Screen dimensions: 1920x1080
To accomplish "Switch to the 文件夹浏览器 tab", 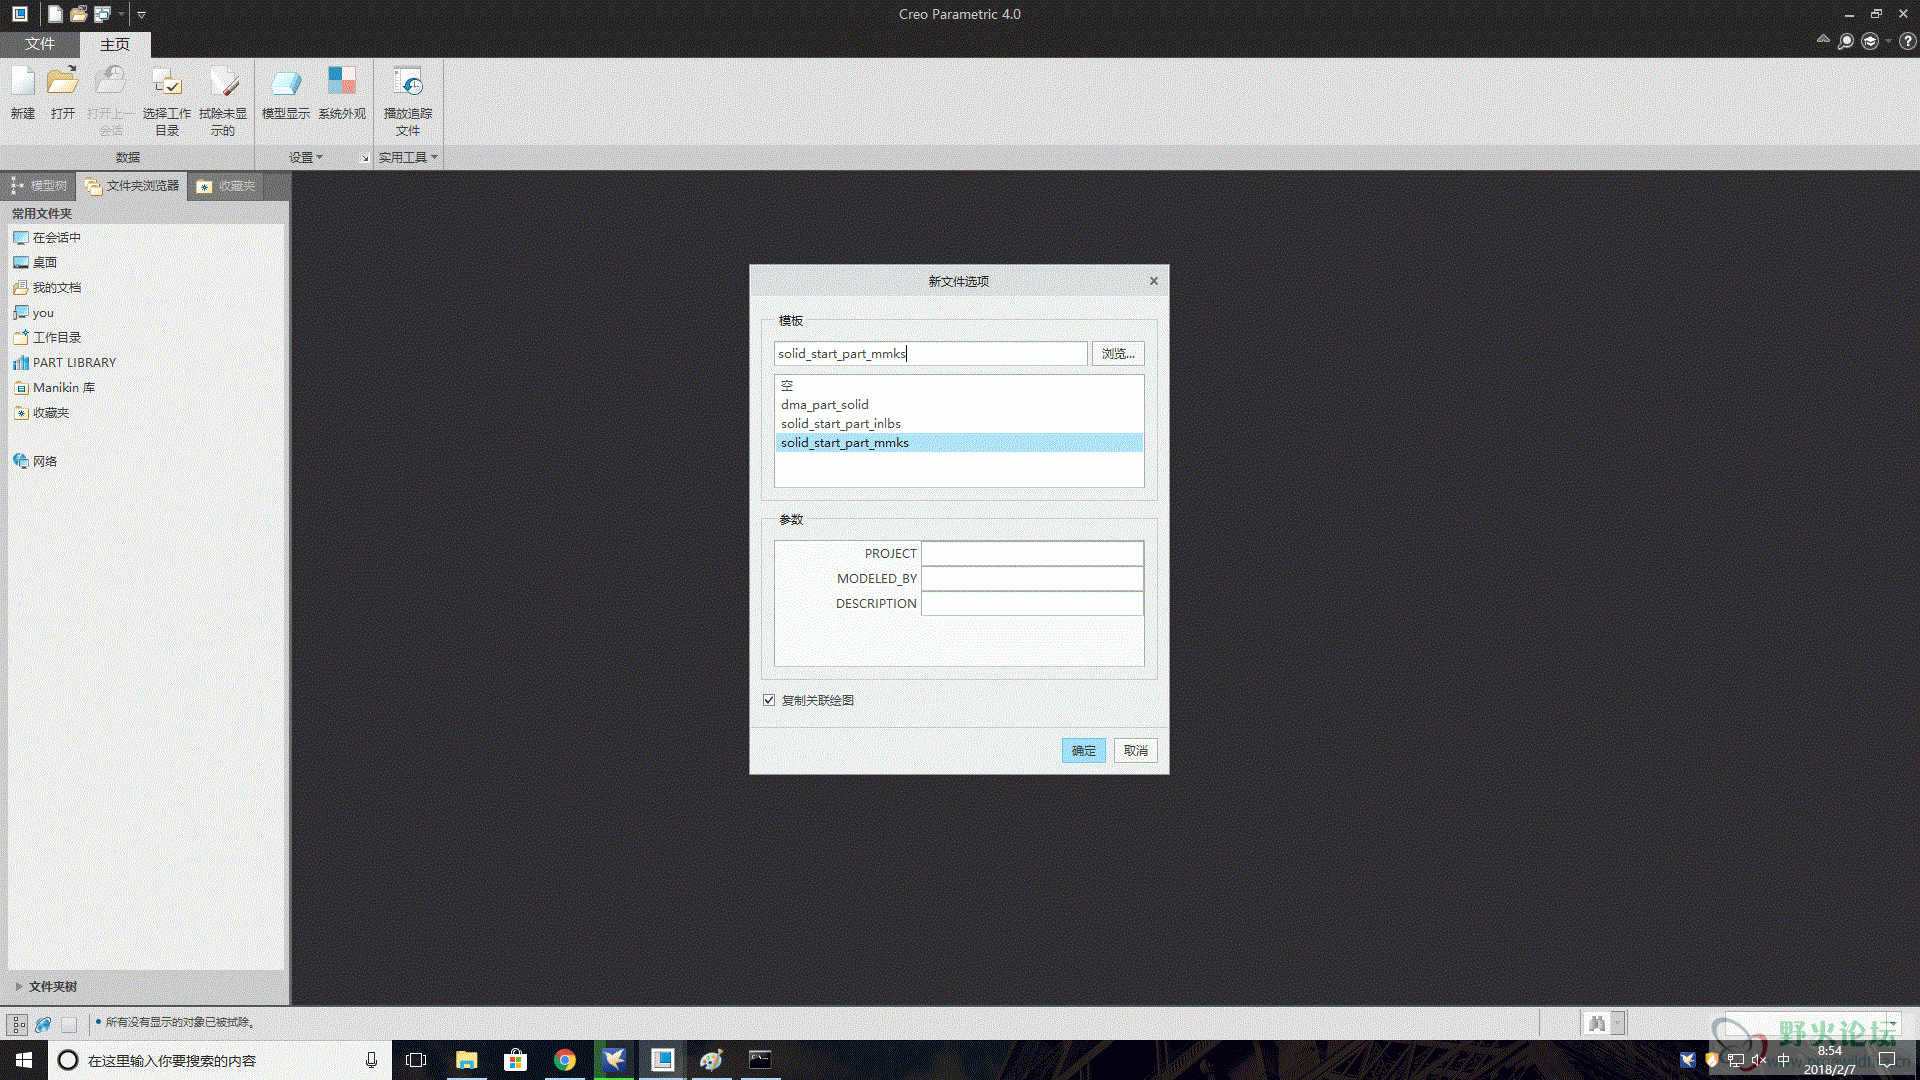I will [x=132, y=186].
